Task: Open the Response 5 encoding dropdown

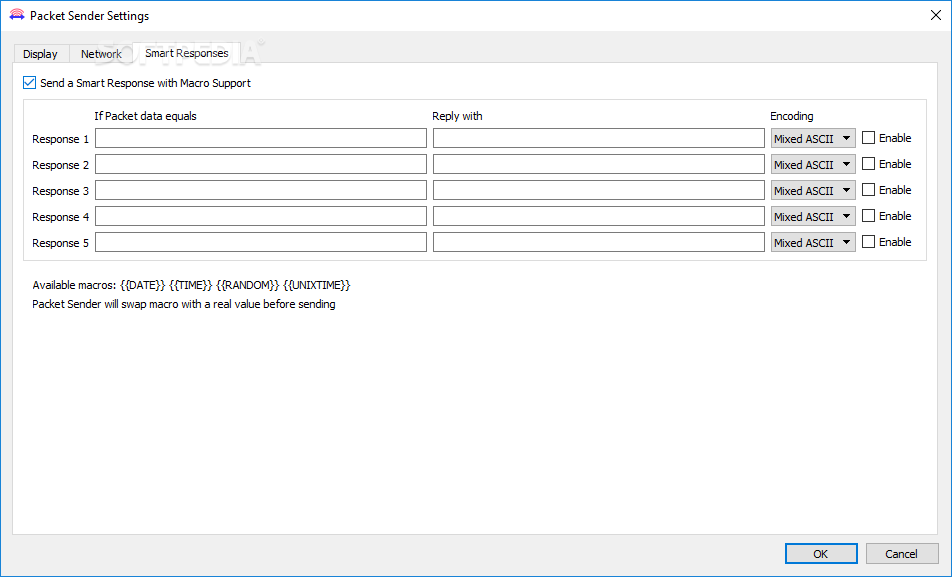Action: pos(813,242)
